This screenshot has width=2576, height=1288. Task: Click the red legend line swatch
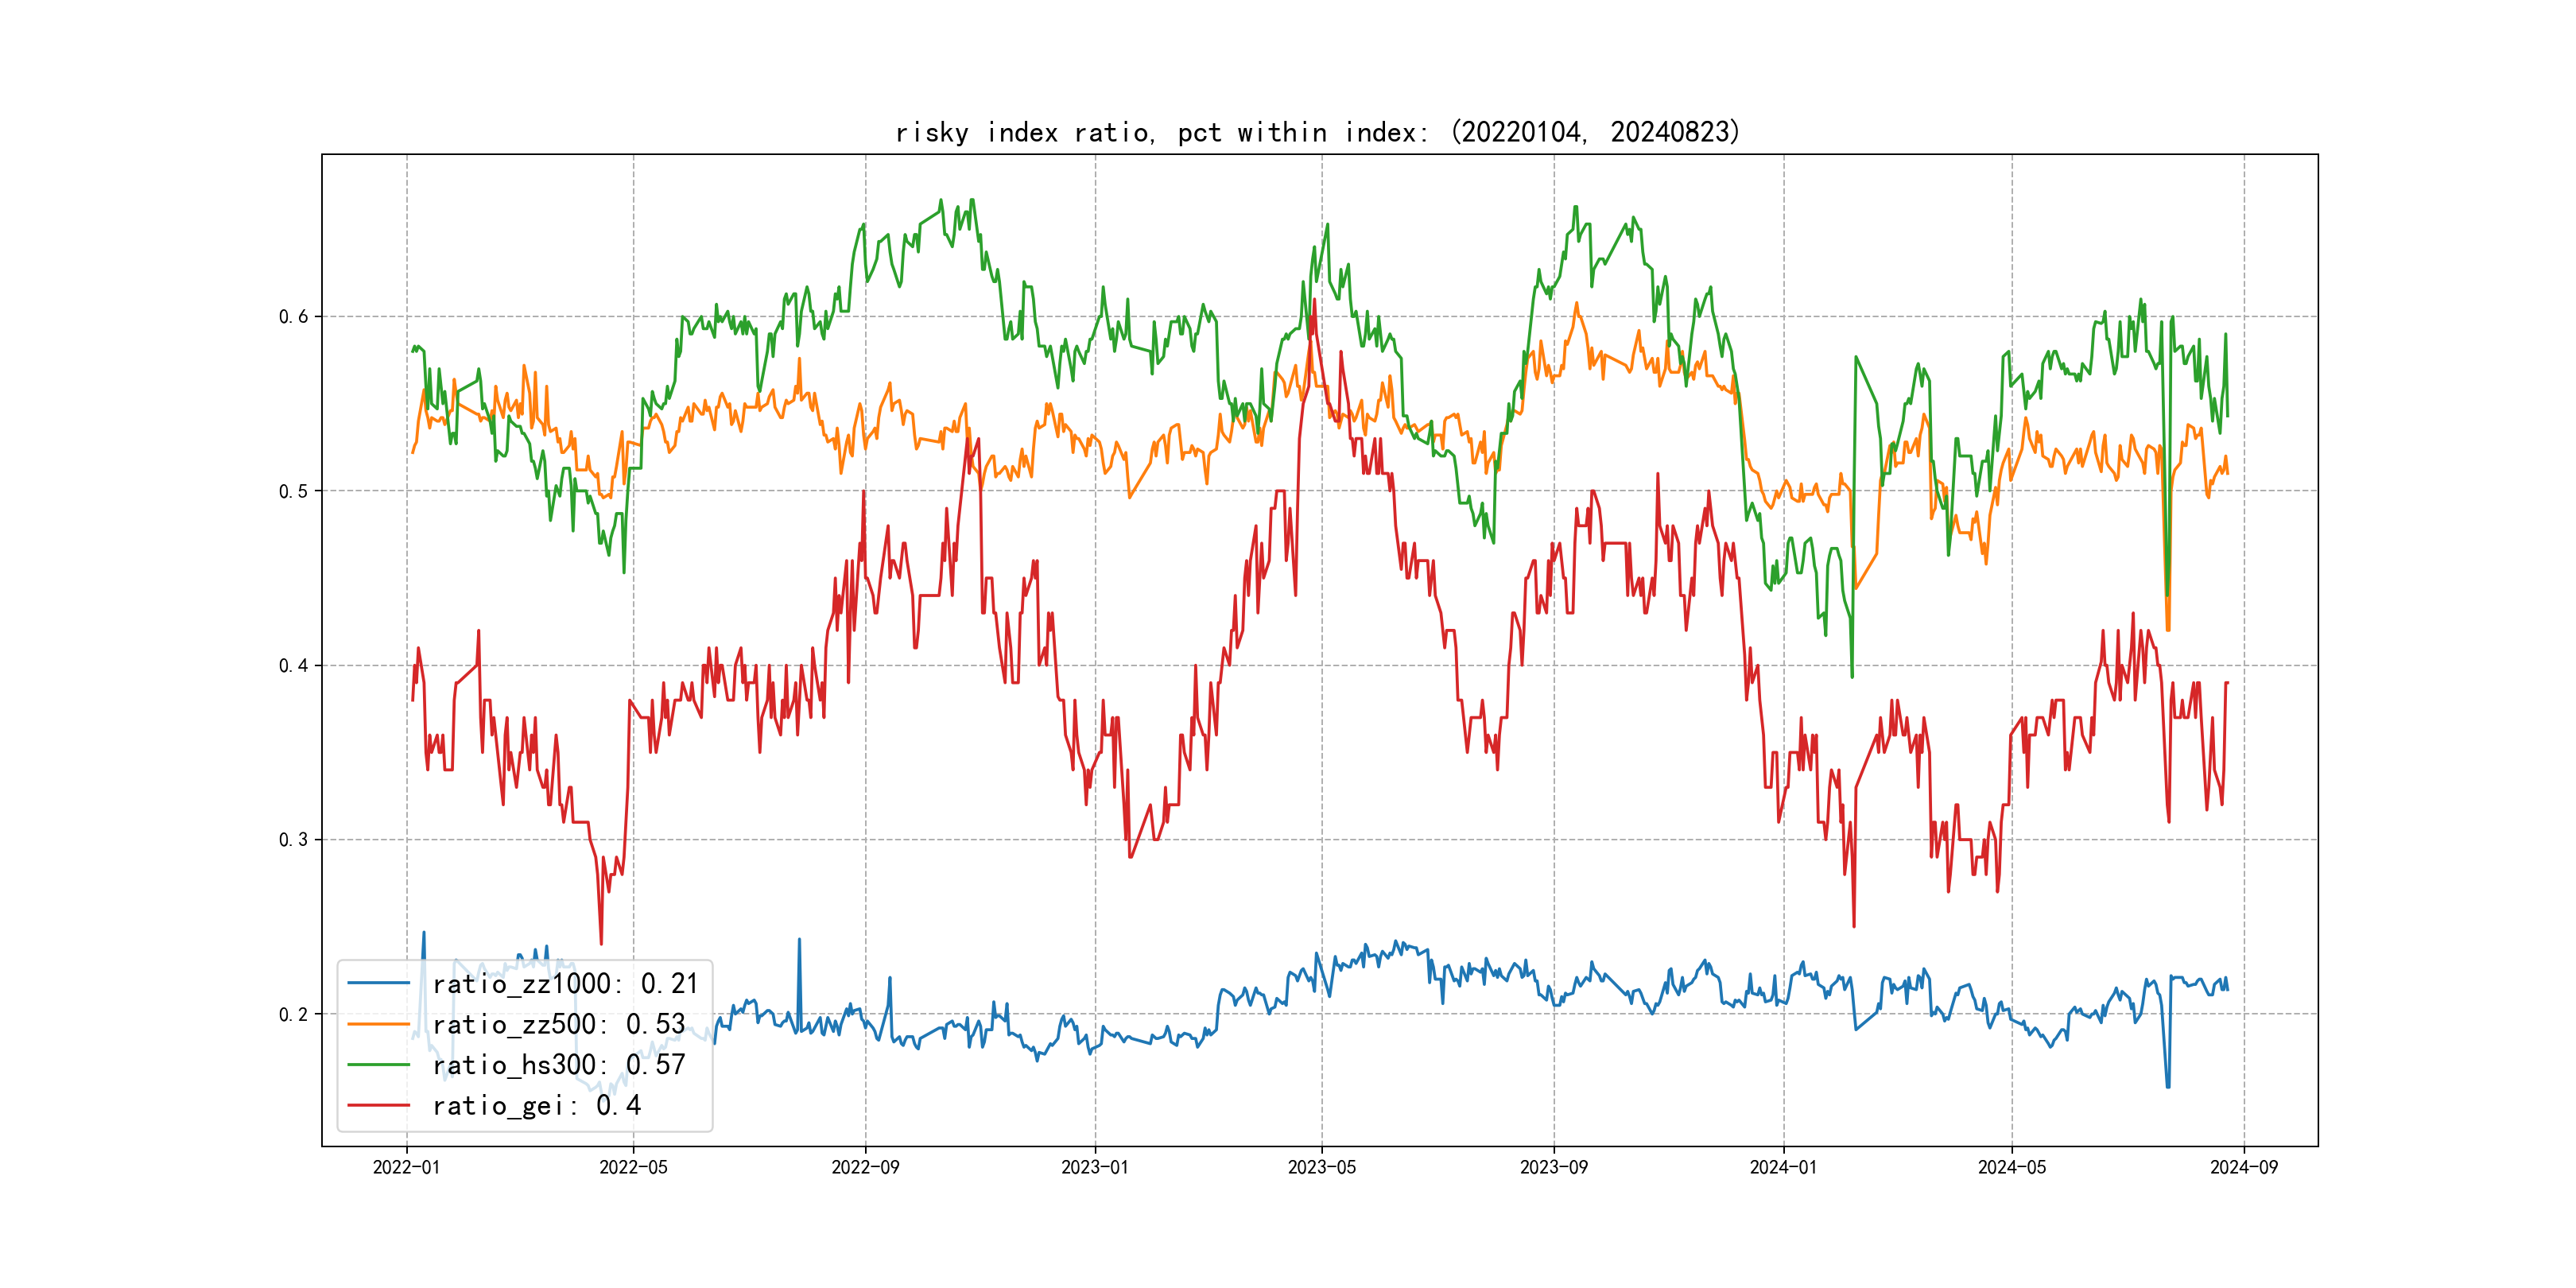pyautogui.click(x=379, y=1105)
